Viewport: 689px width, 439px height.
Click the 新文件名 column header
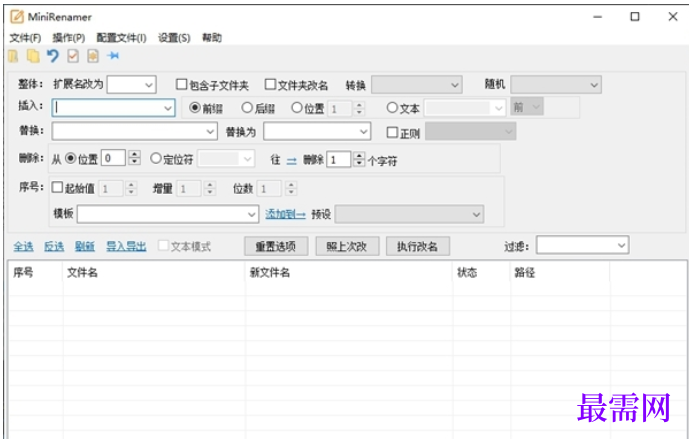tap(349, 272)
